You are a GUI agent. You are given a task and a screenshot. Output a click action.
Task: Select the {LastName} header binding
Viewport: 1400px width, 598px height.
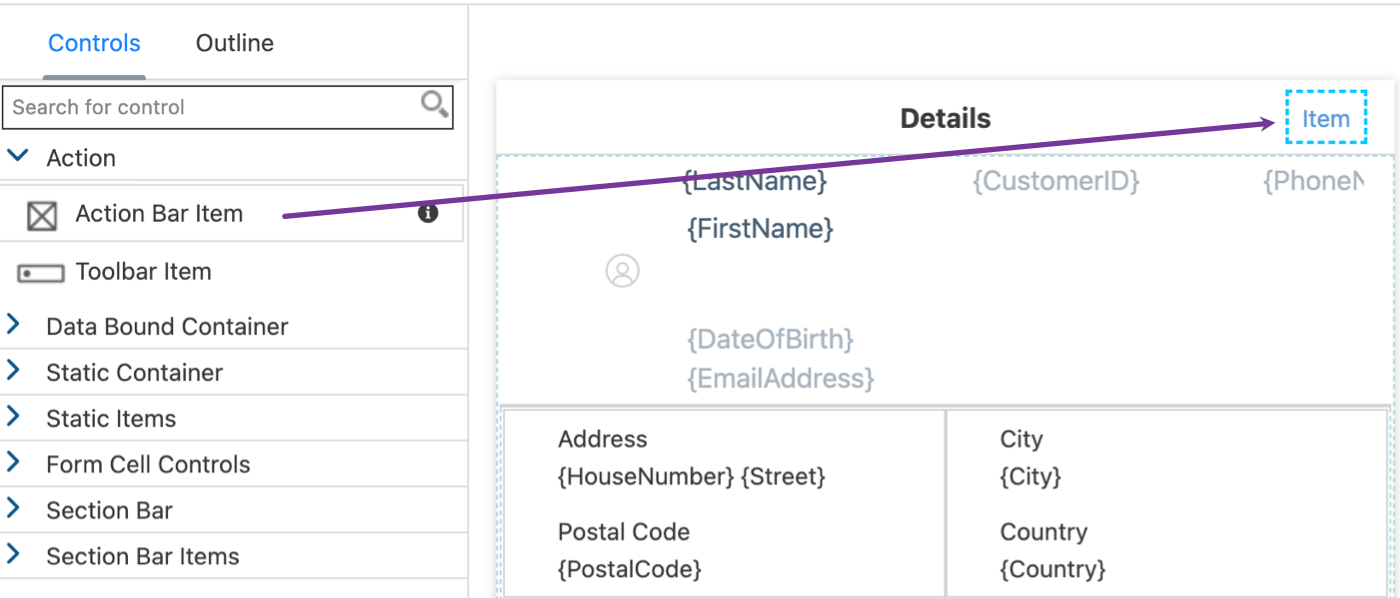[755, 181]
